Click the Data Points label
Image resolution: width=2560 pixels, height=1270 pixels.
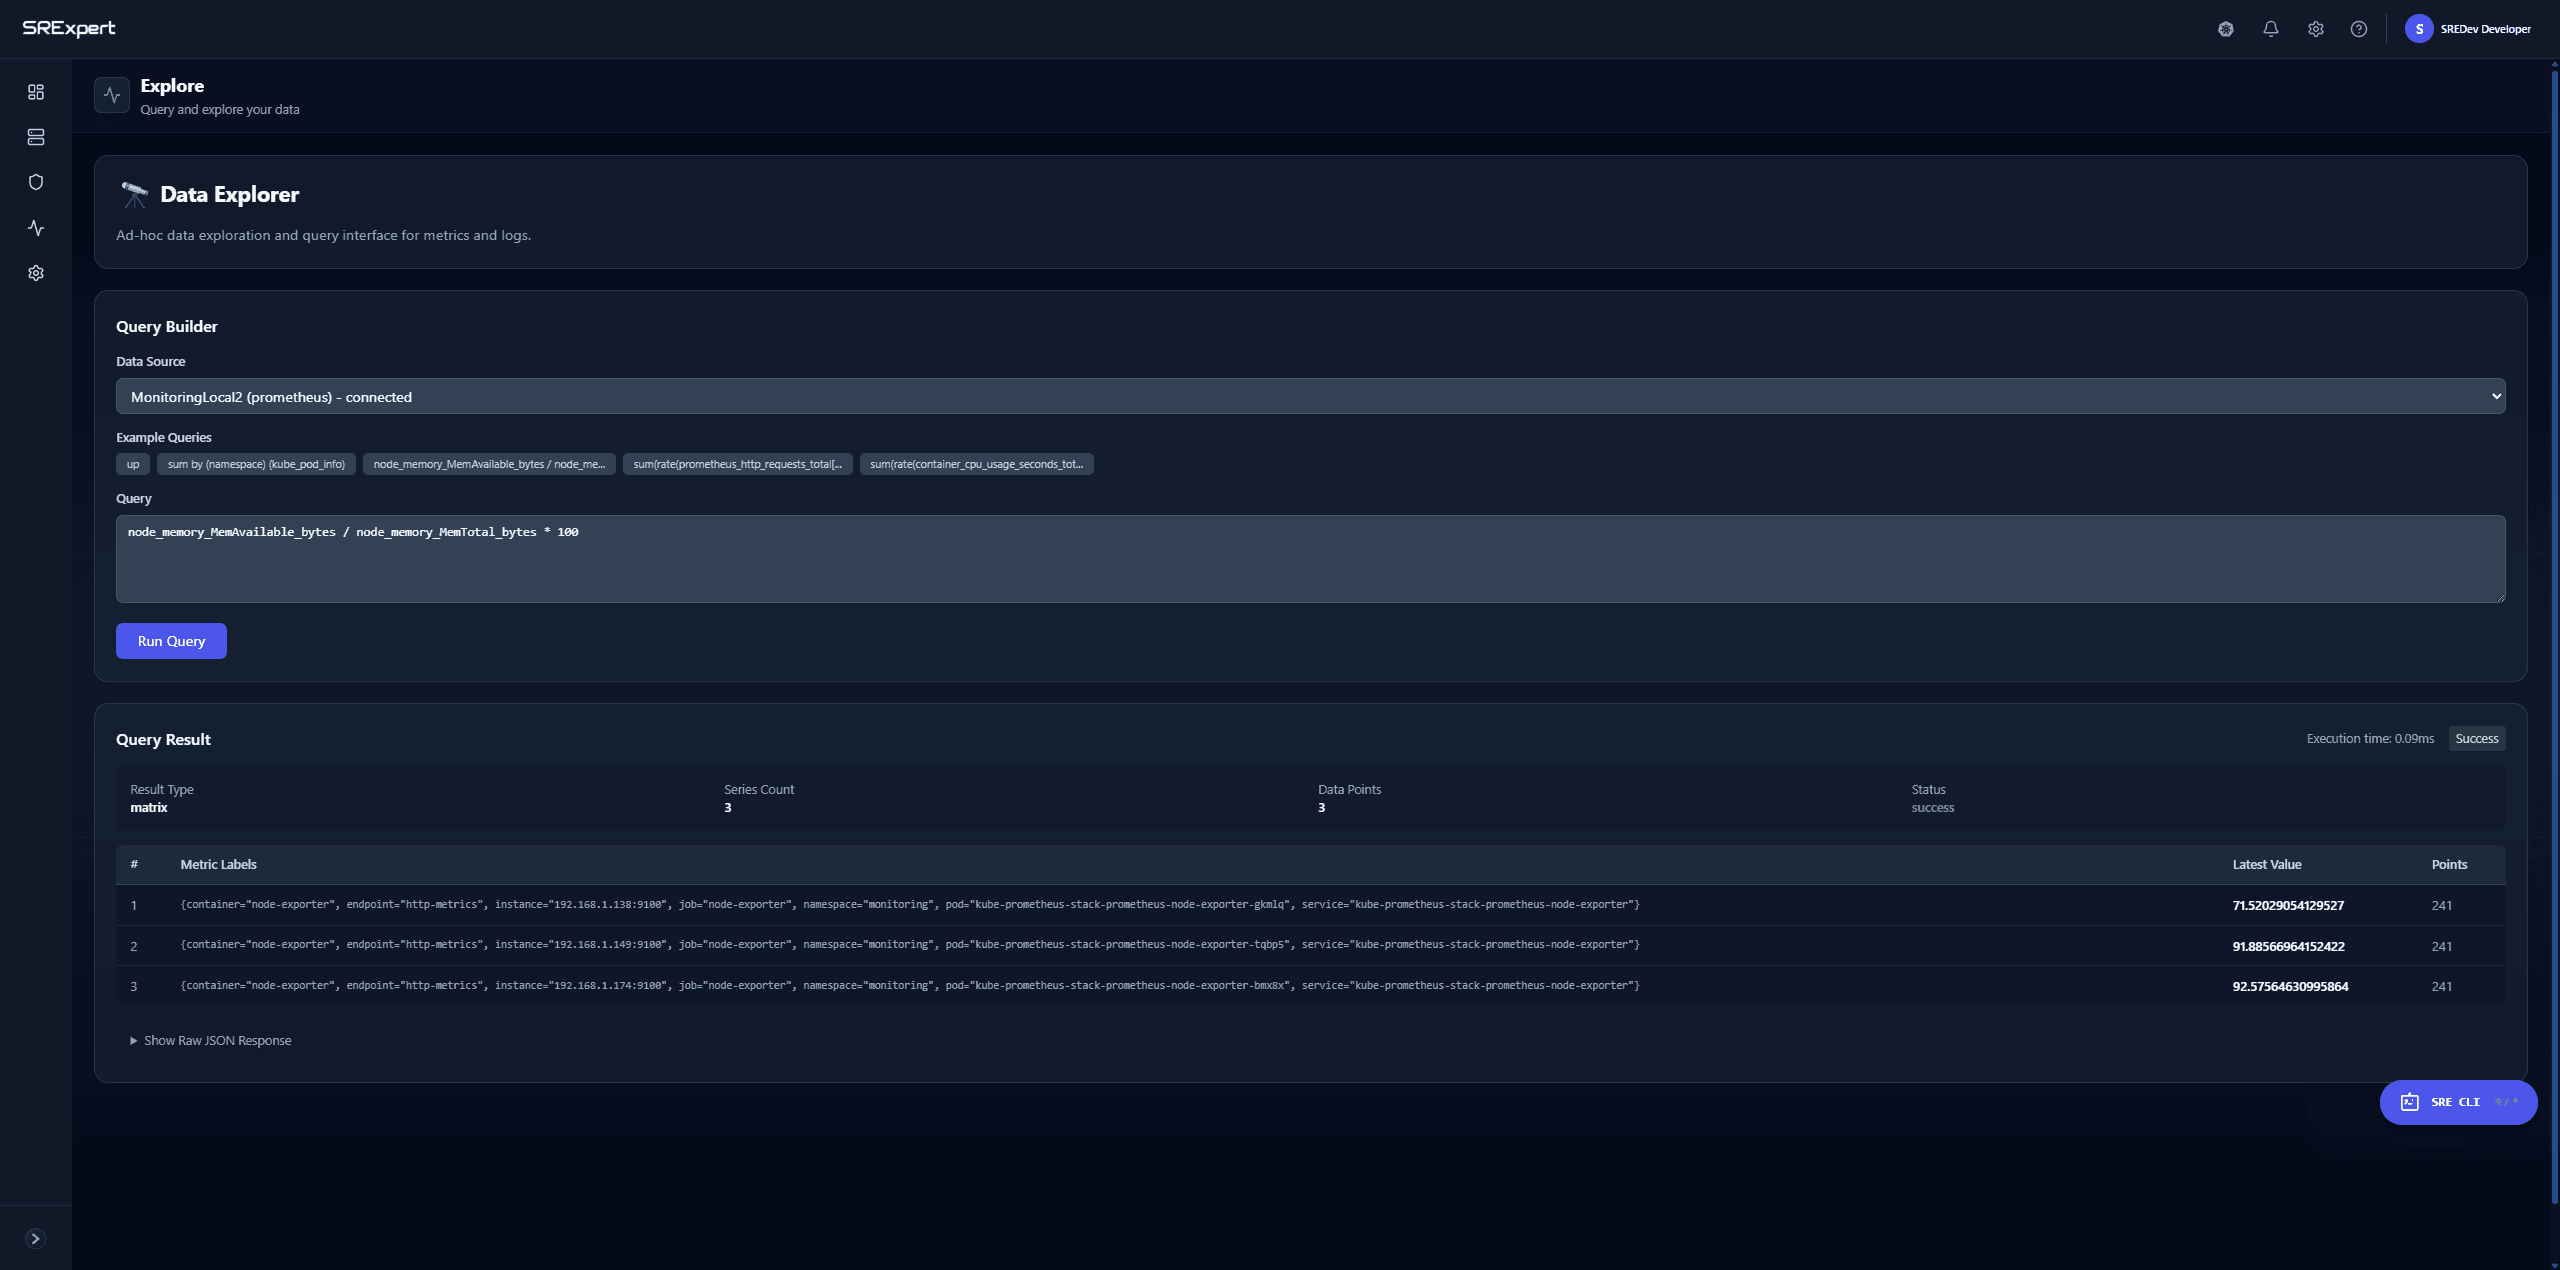1349,790
